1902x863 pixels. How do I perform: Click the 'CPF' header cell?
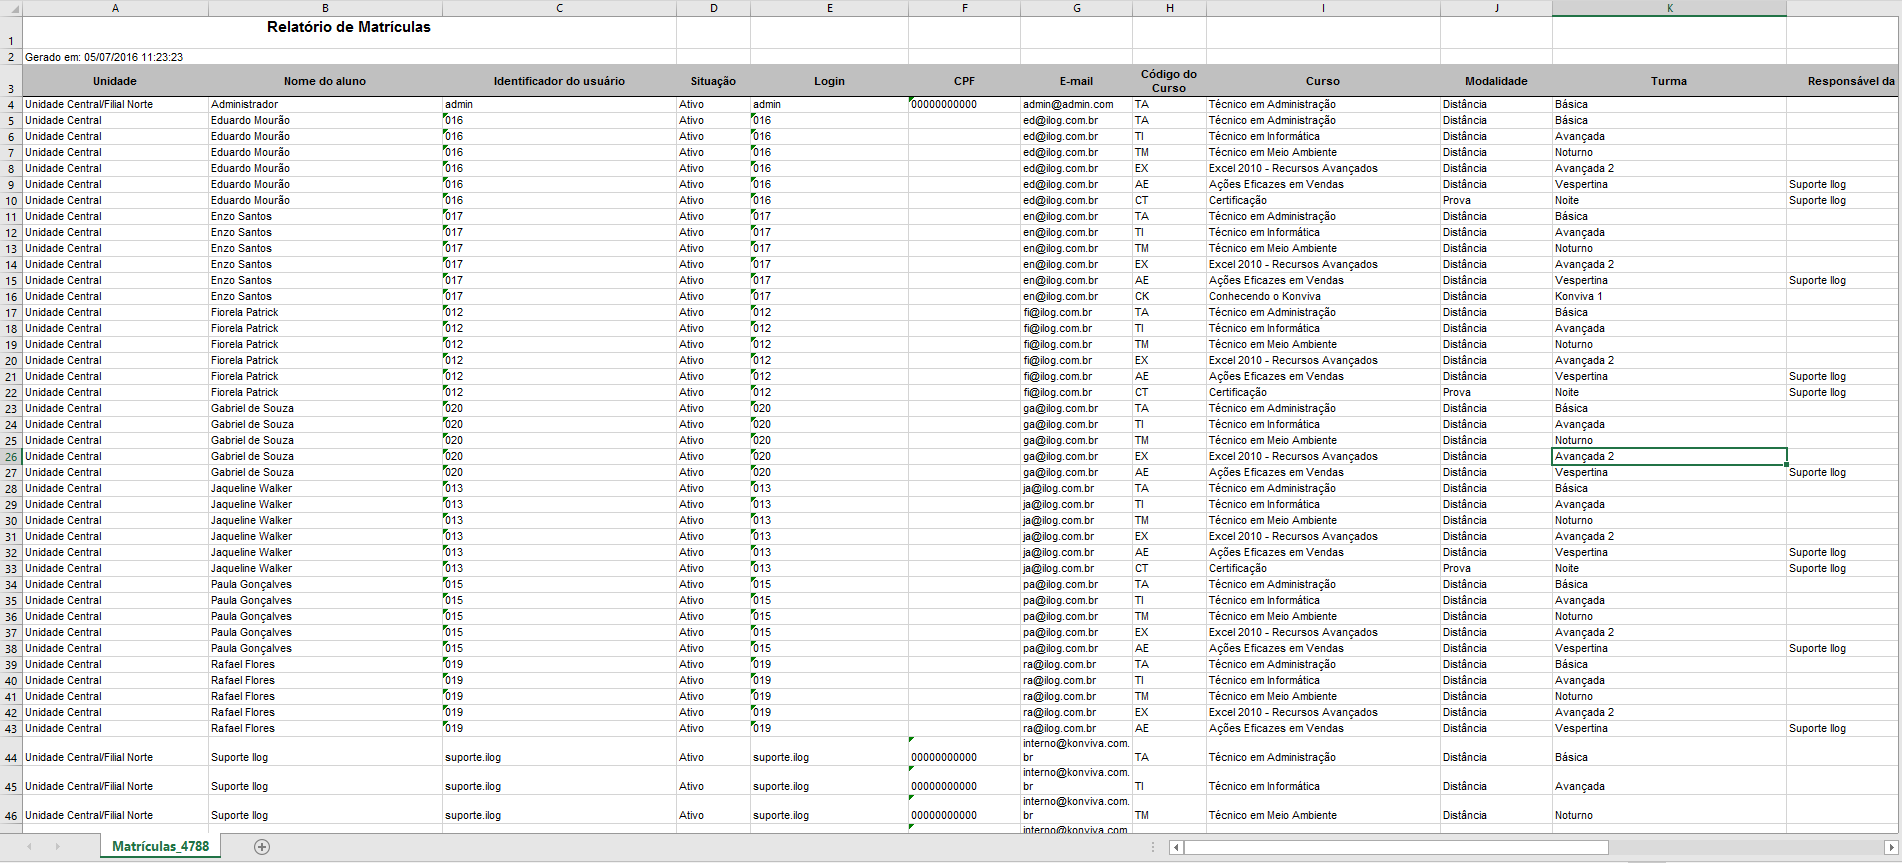pyautogui.click(x=964, y=81)
